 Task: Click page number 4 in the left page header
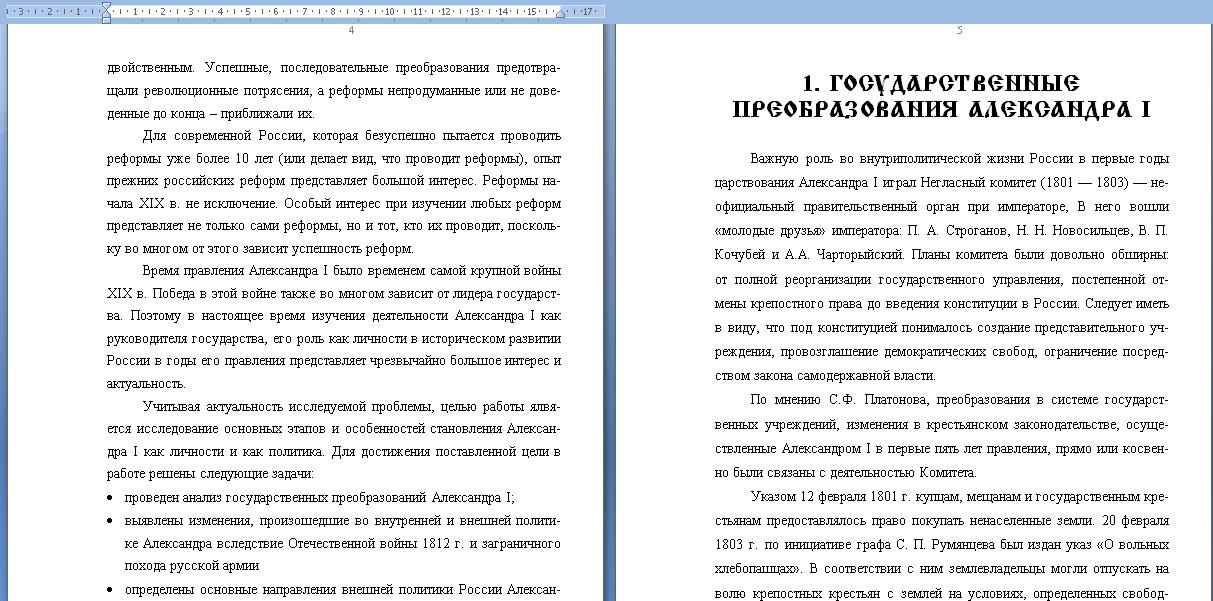(x=351, y=31)
